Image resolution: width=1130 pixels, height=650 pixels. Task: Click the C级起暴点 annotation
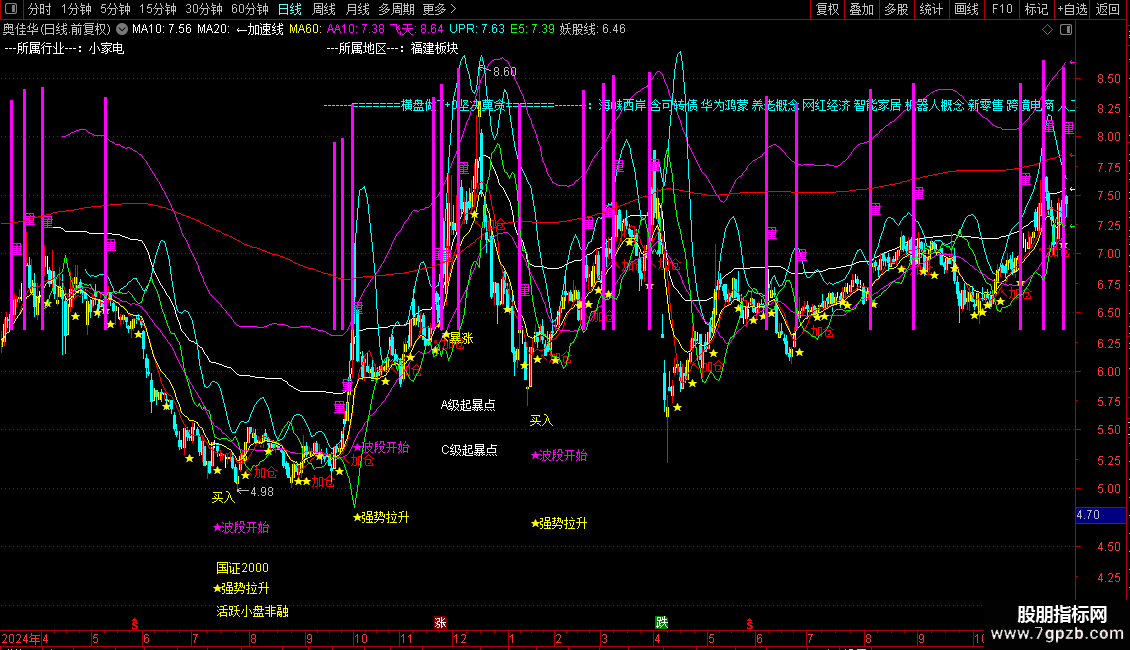[x=469, y=450]
